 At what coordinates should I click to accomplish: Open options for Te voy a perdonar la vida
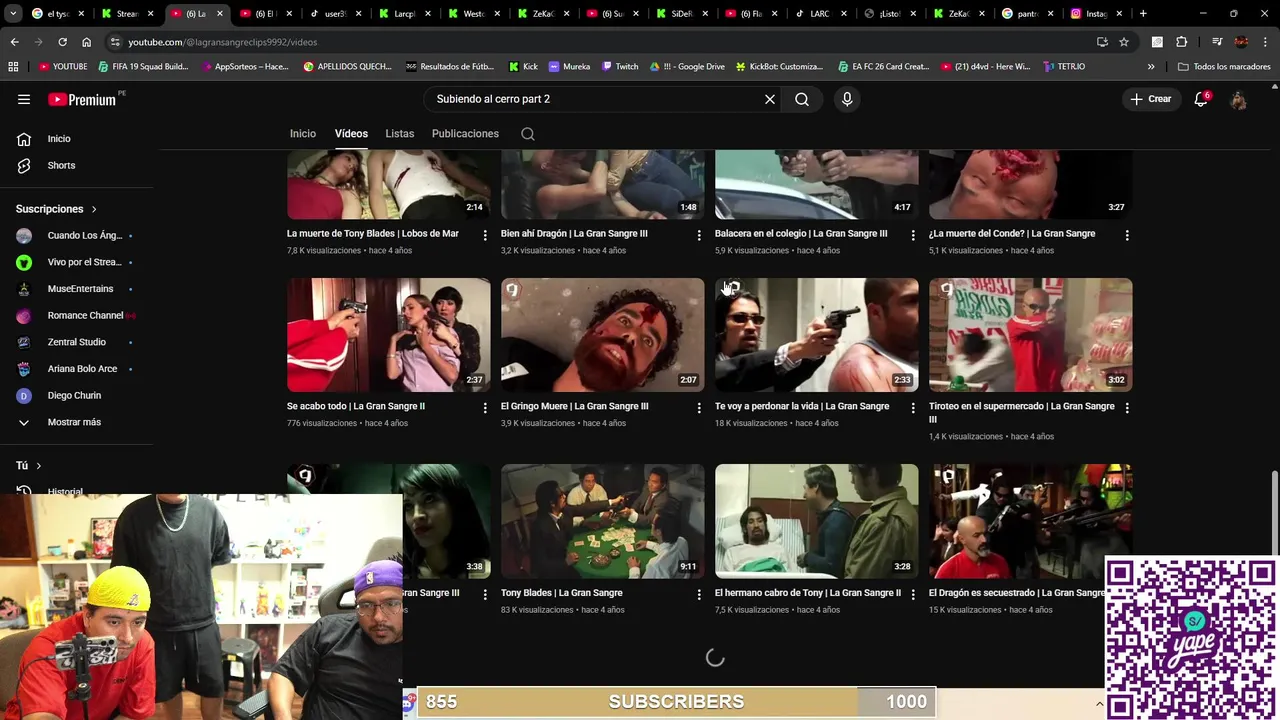pos(913,408)
